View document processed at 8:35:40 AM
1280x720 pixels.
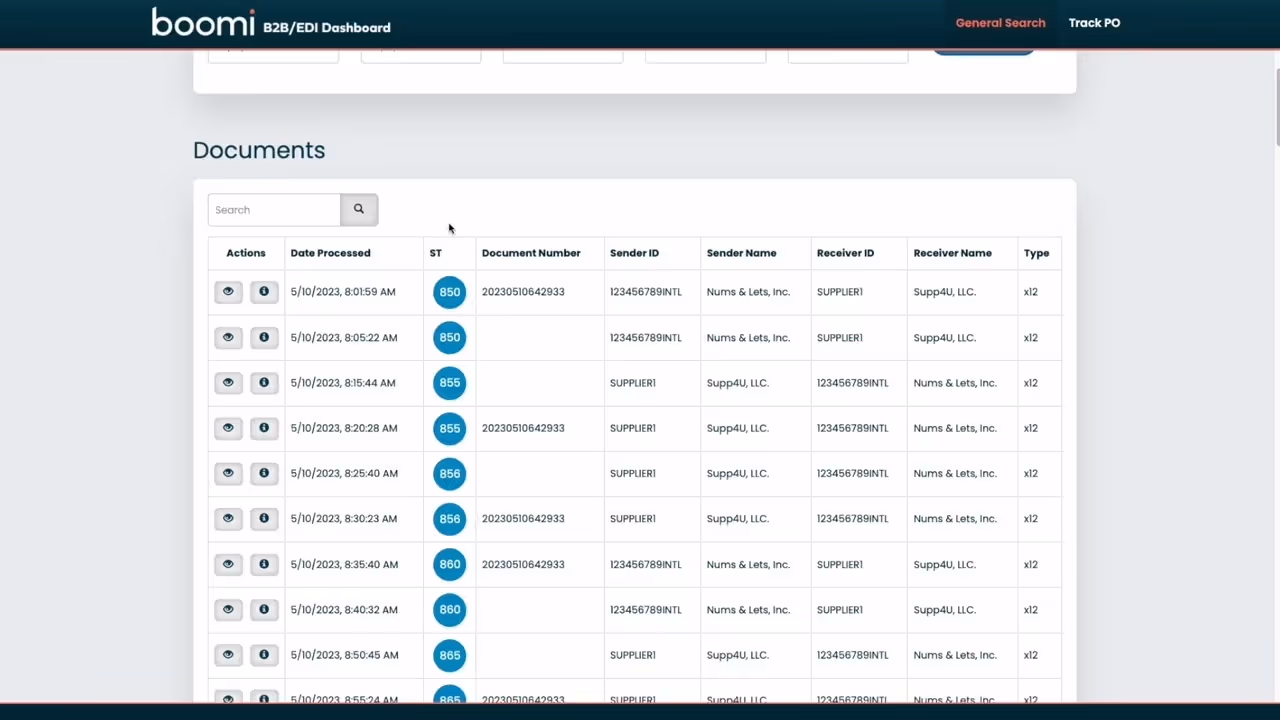228,564
